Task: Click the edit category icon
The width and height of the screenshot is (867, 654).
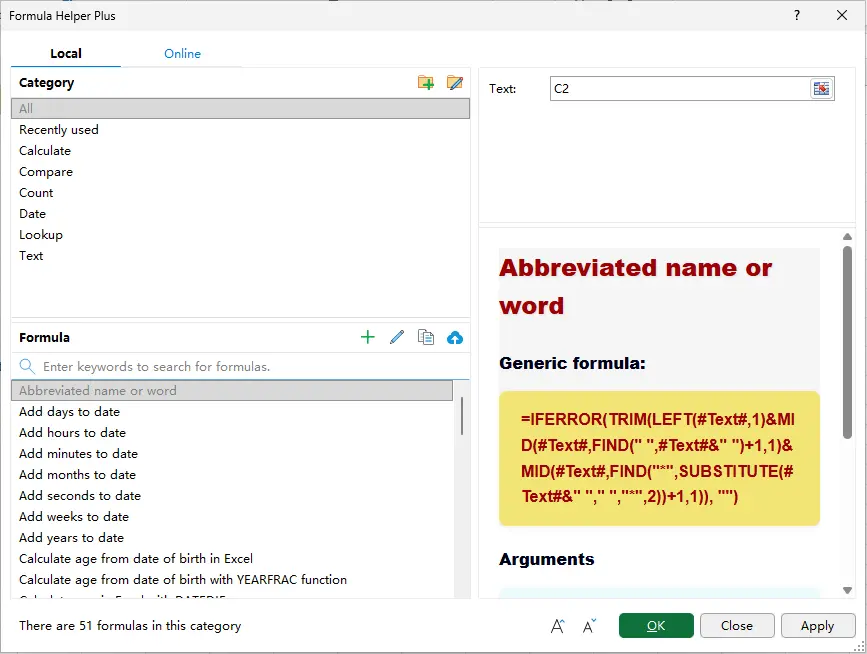Action: (455, 83)
